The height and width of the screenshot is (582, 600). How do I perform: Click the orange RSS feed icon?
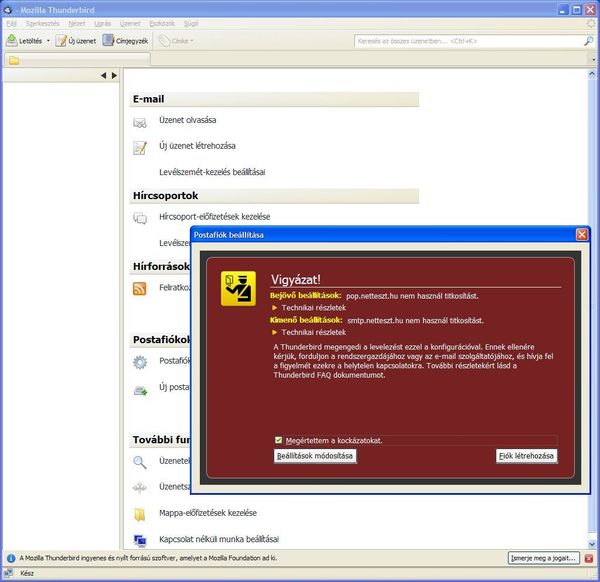click(x=140, y=289)
